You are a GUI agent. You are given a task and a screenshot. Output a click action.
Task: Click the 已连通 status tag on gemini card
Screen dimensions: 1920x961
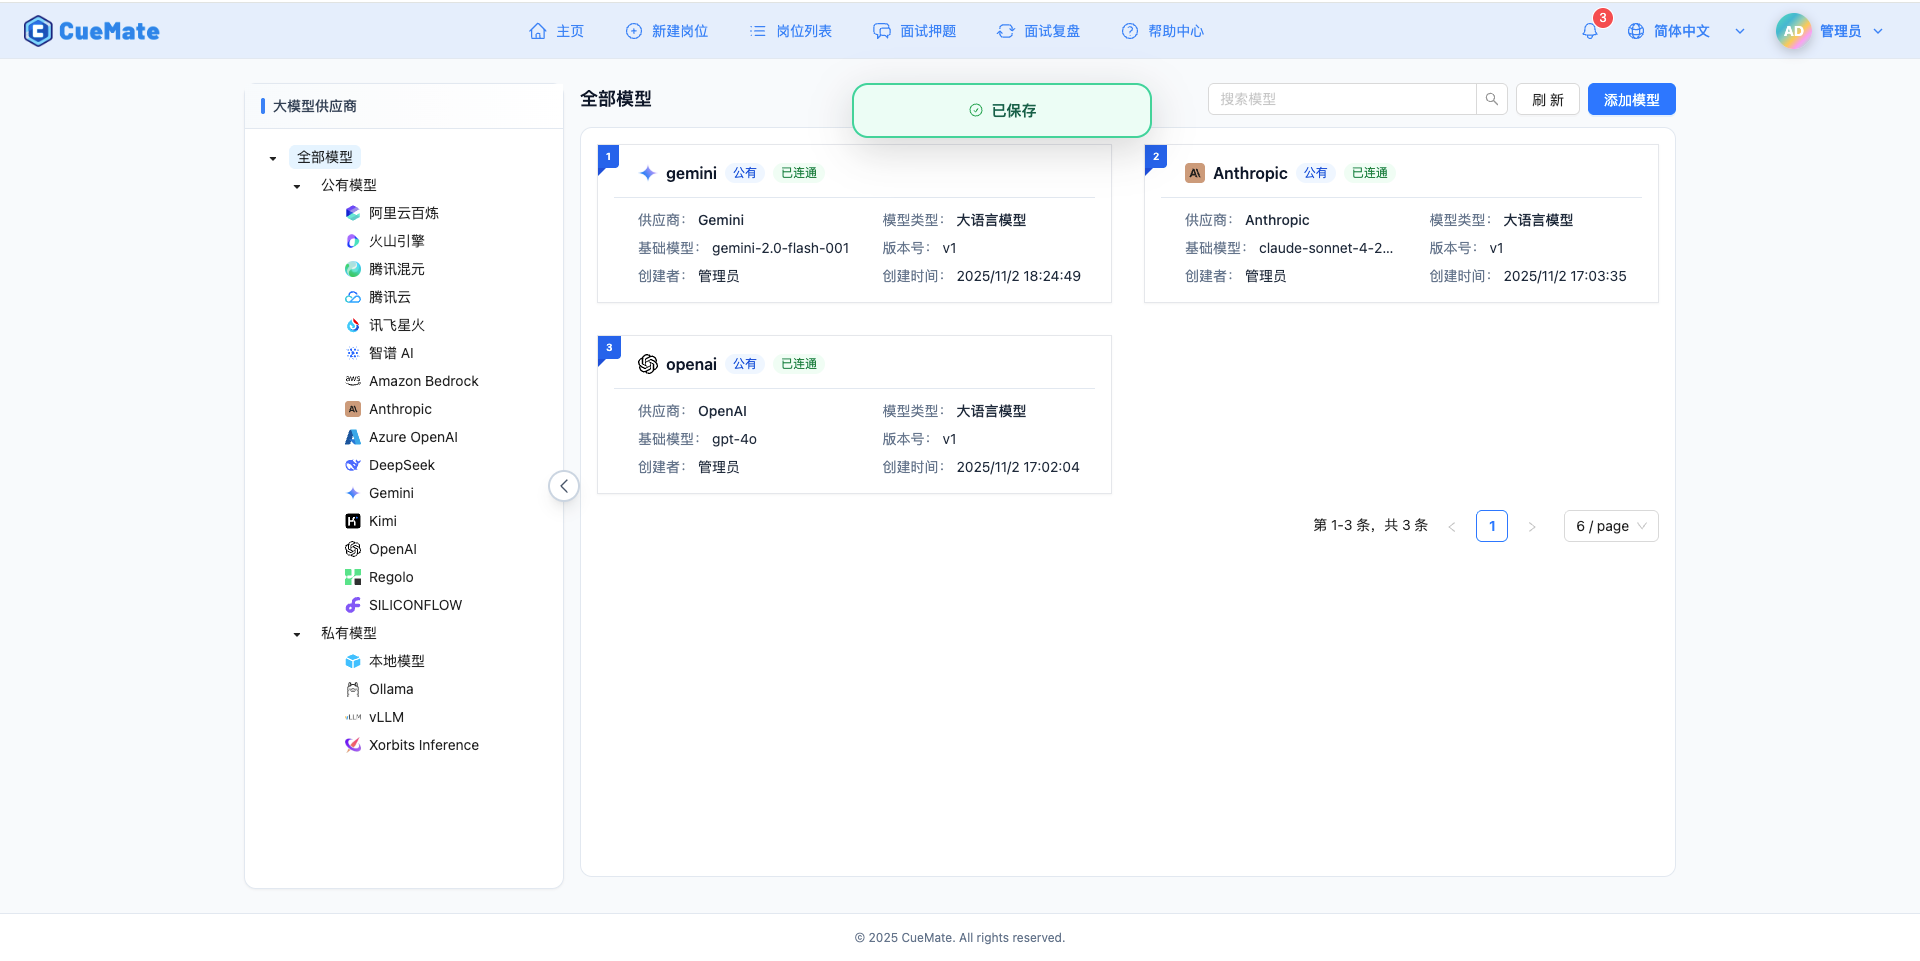797,172
